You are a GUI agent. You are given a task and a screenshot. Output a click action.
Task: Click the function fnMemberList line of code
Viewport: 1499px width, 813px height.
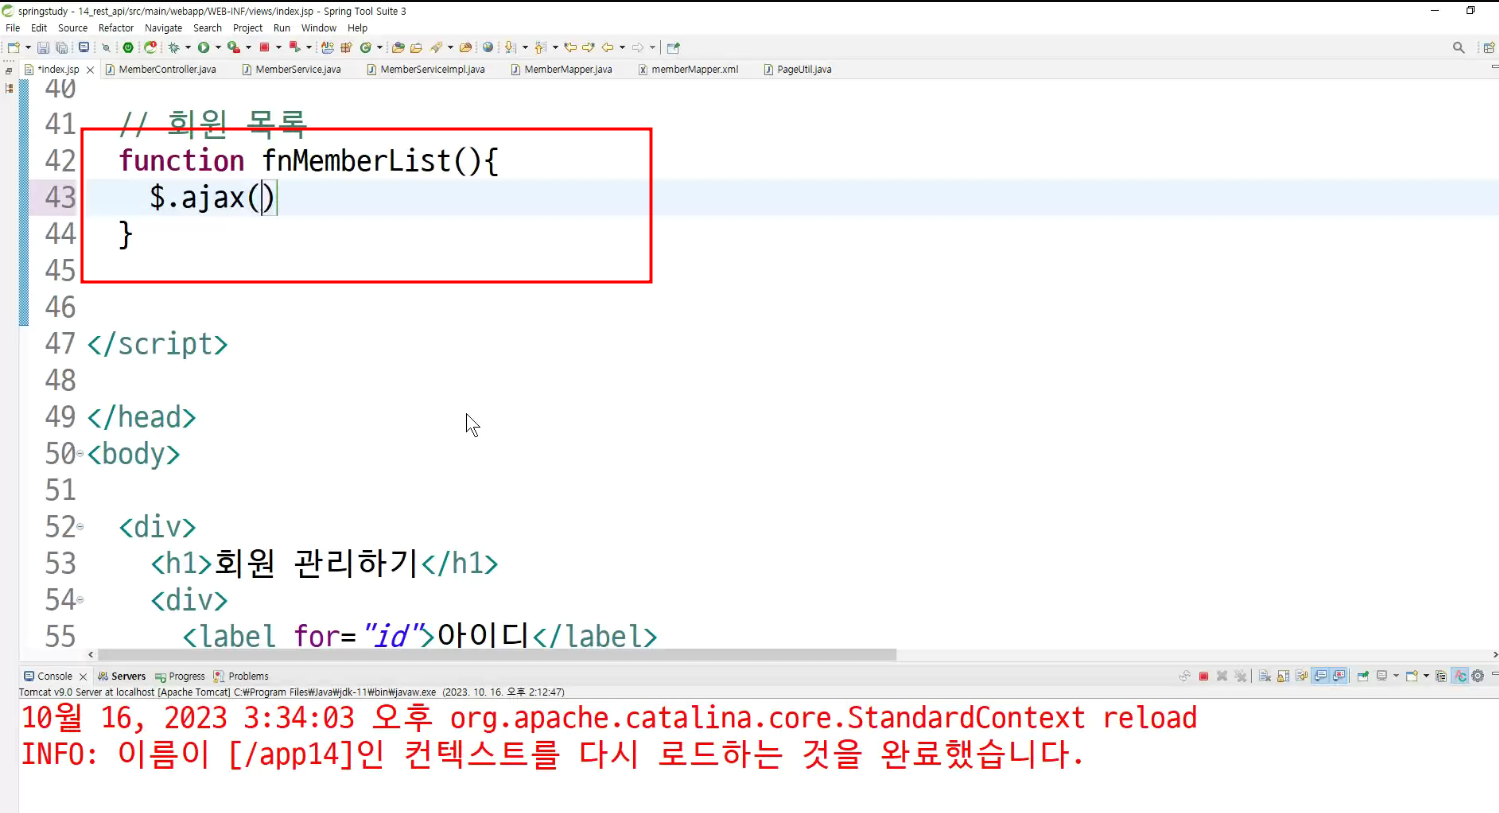pos(308,161)
